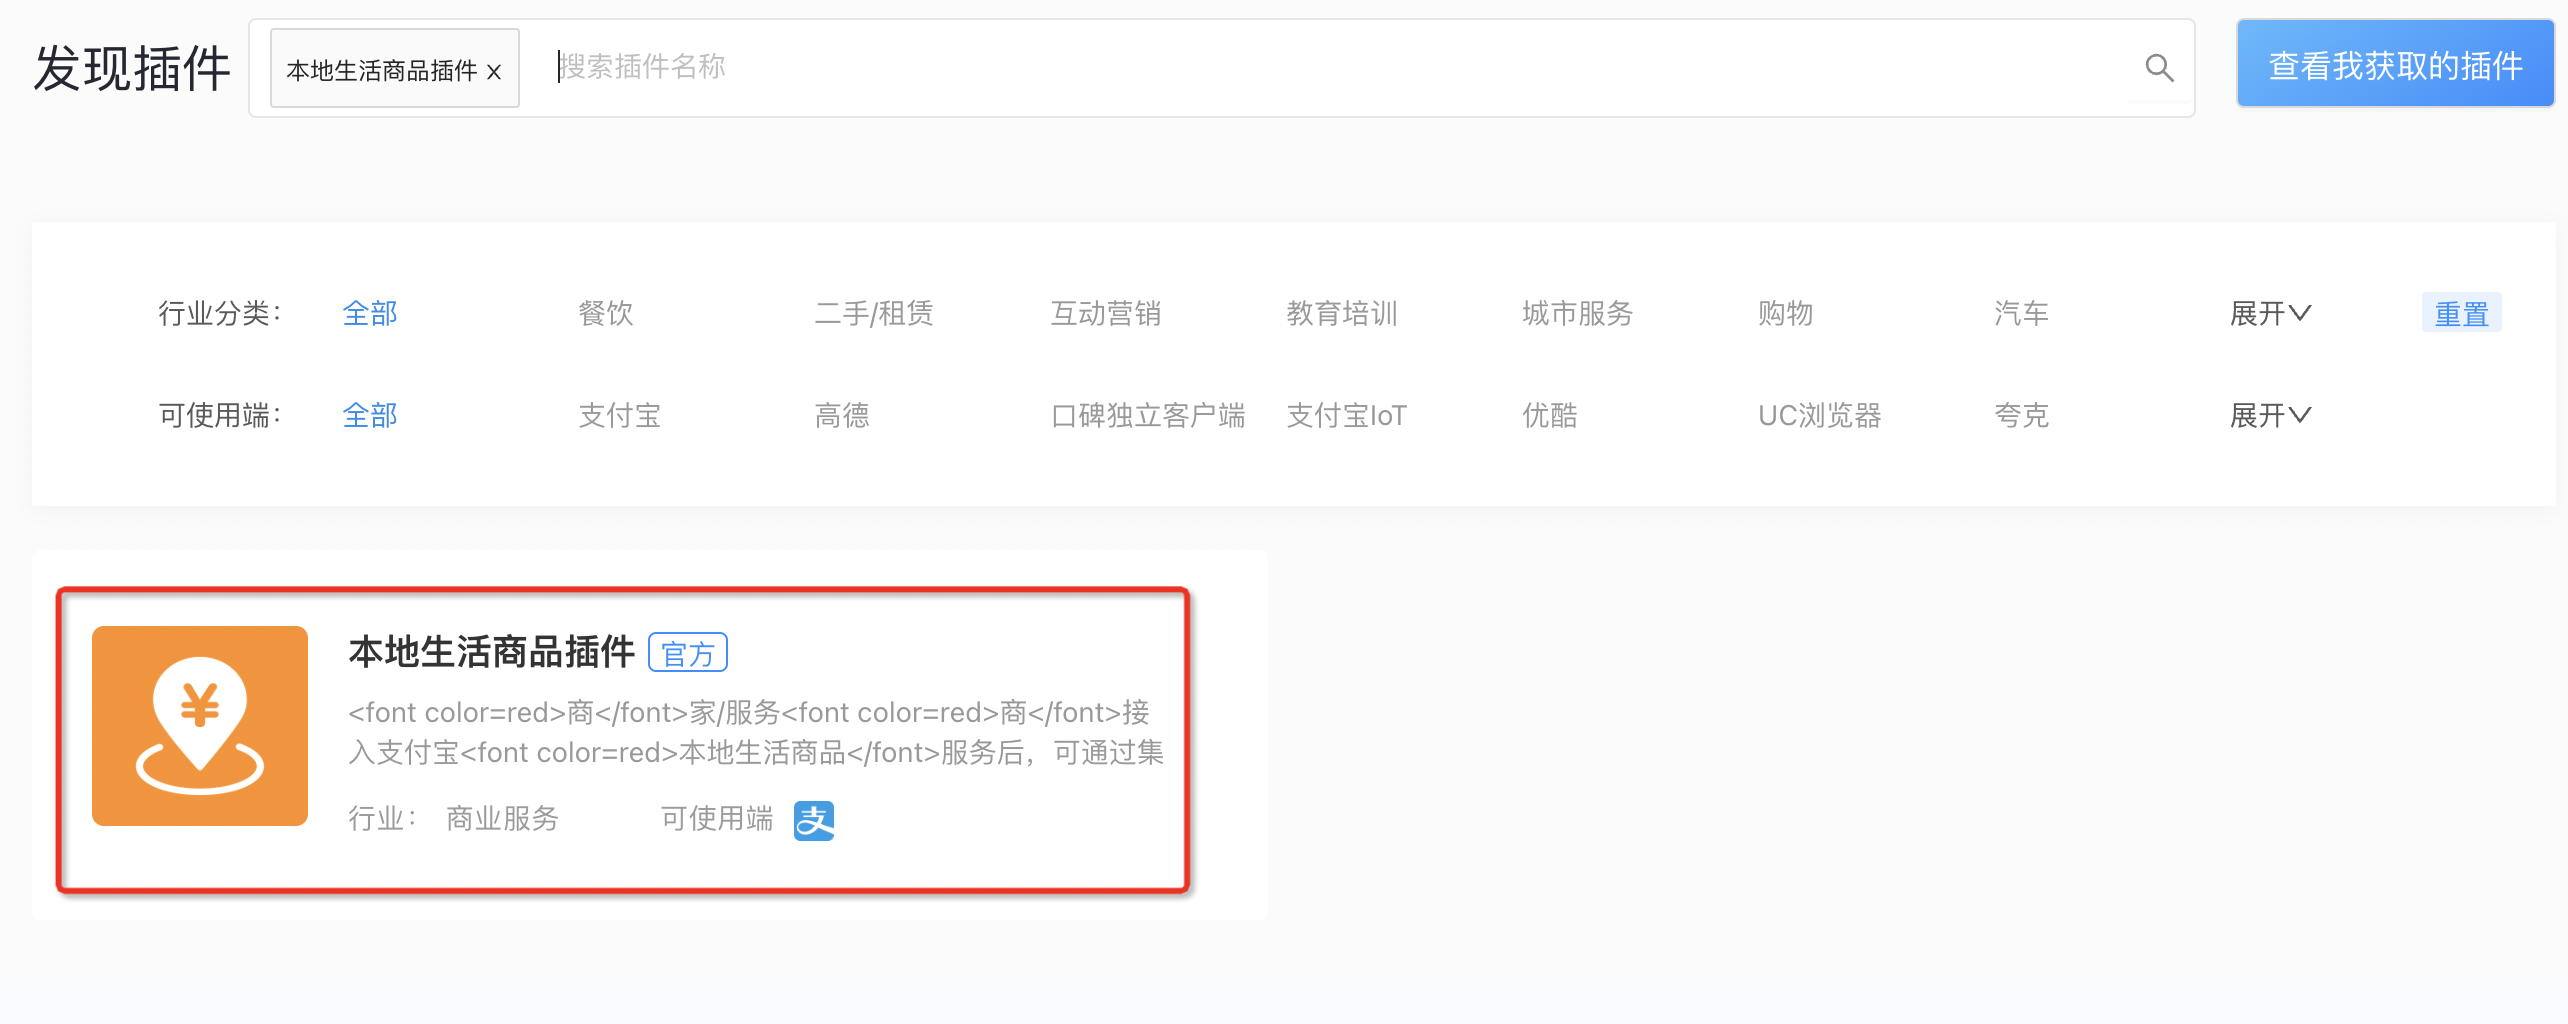
Task: Filter by 高德 client
Action: 842,415
